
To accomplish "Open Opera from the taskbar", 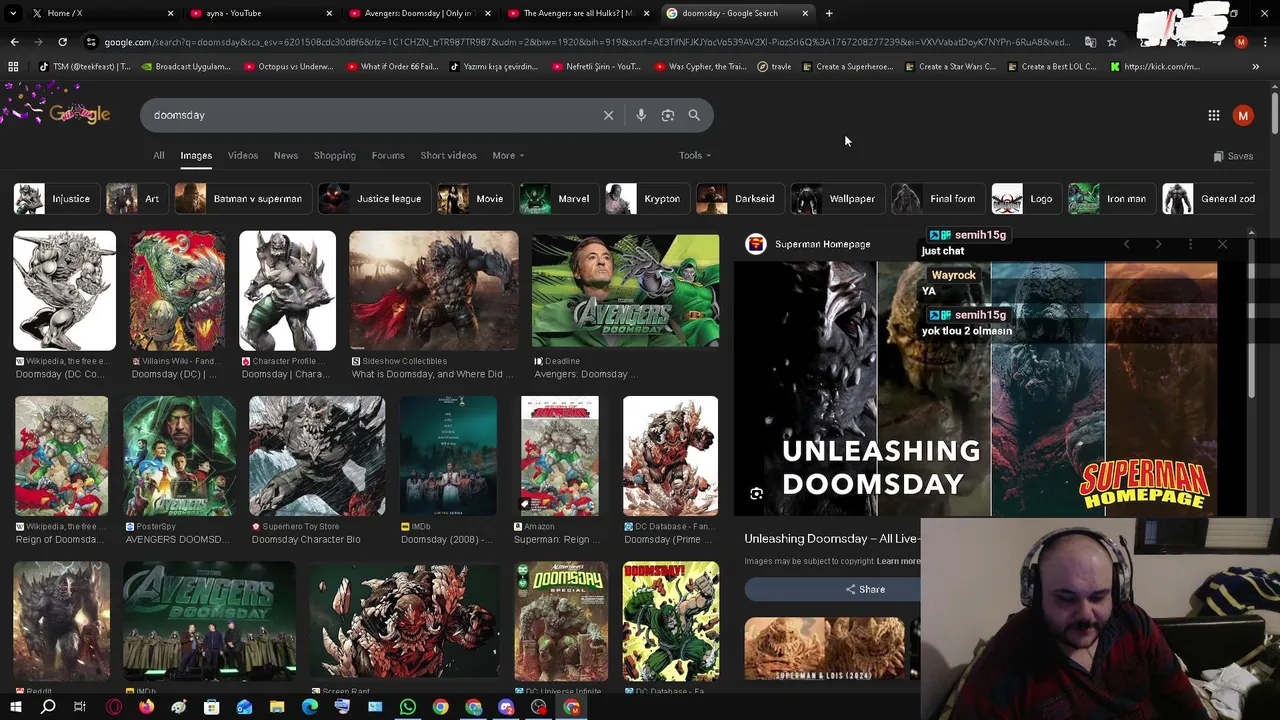I will (114, 707).
